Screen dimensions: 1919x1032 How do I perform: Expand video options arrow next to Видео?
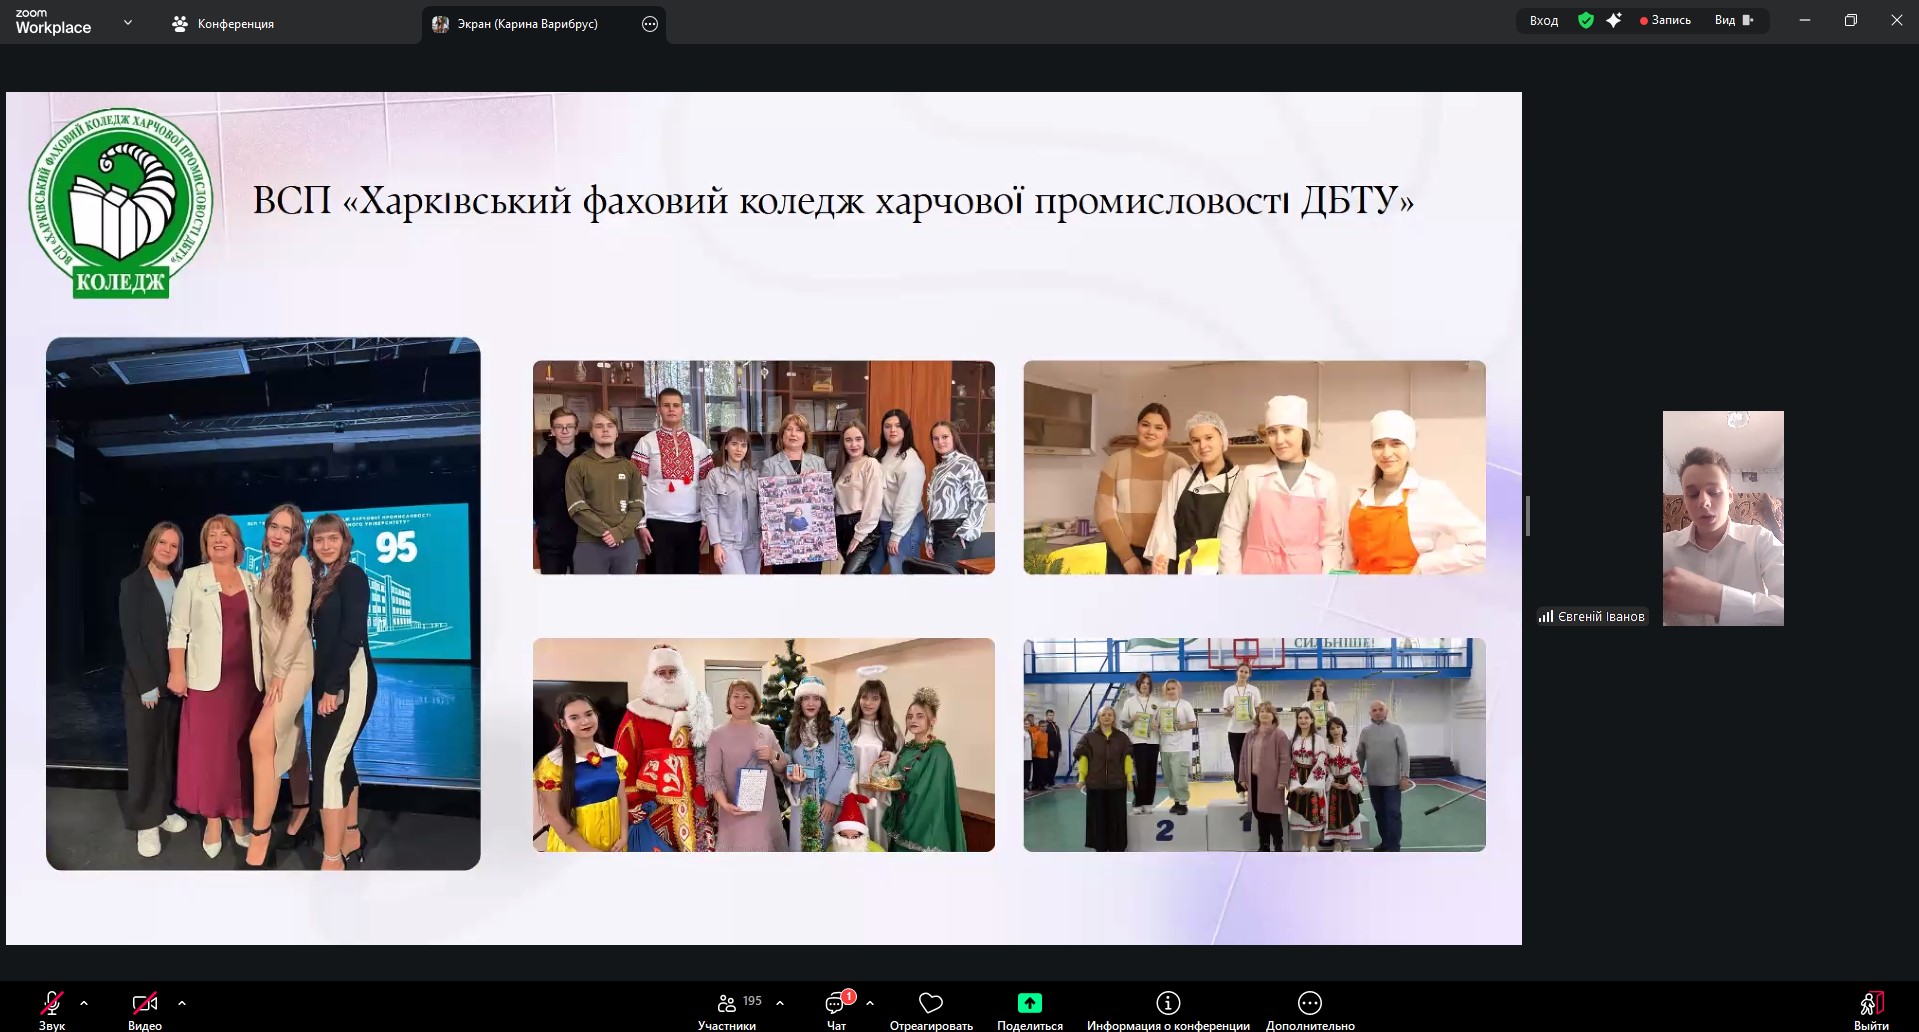pyautogui.click(x=182, y=1002)
